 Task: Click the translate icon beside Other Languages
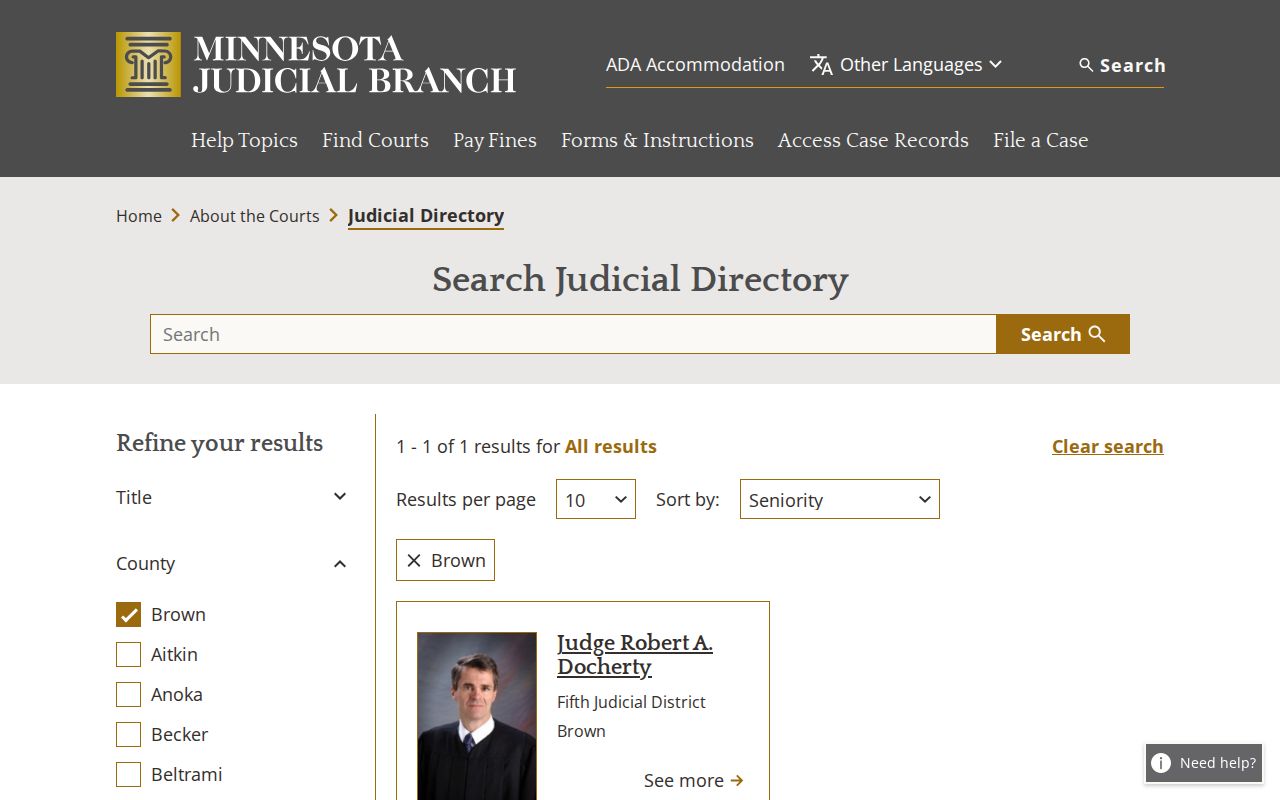coord(821,65)
